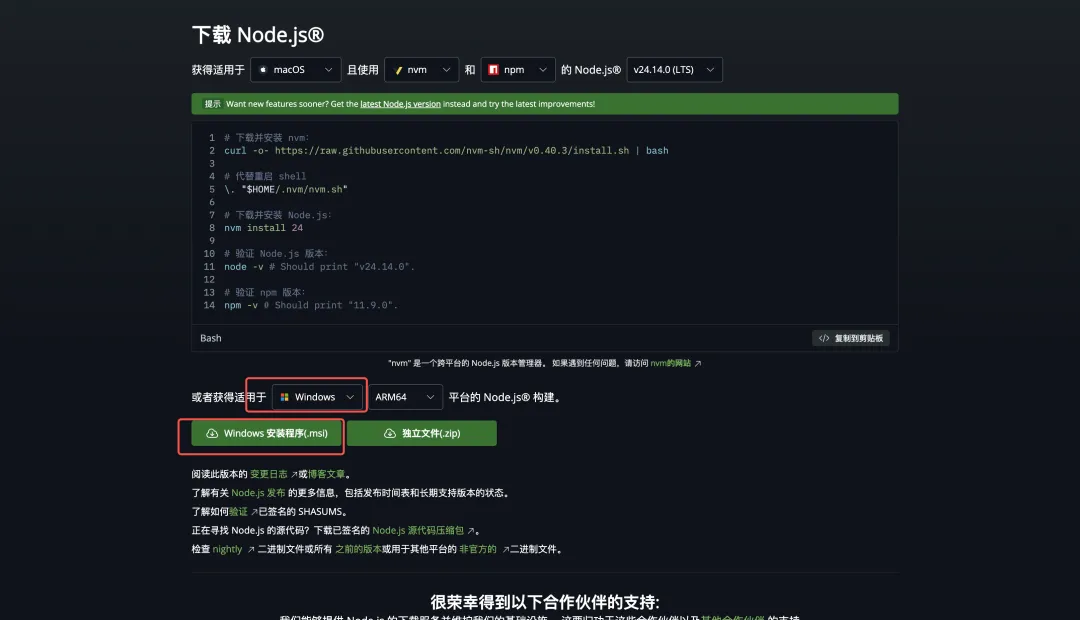Open the Node.js 发布 releases link

point(258,493)
